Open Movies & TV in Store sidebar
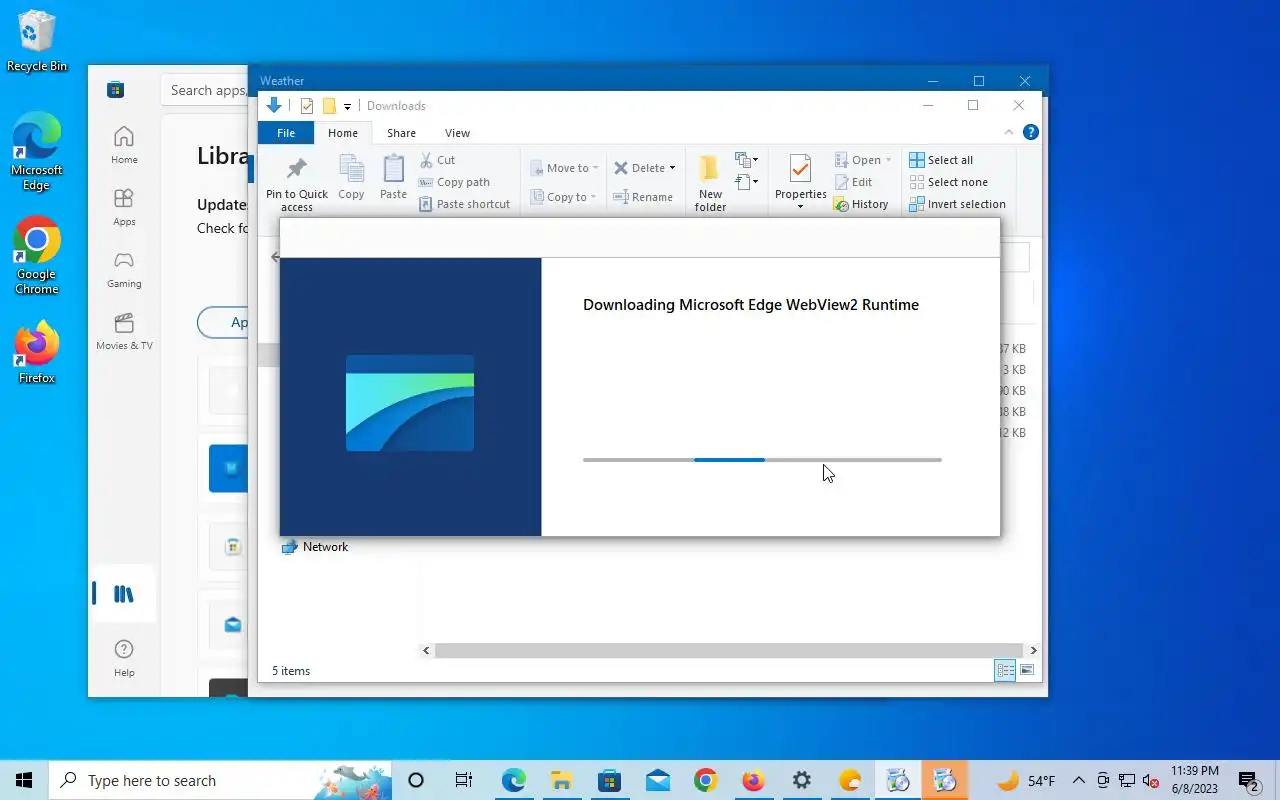 (124, 331)
